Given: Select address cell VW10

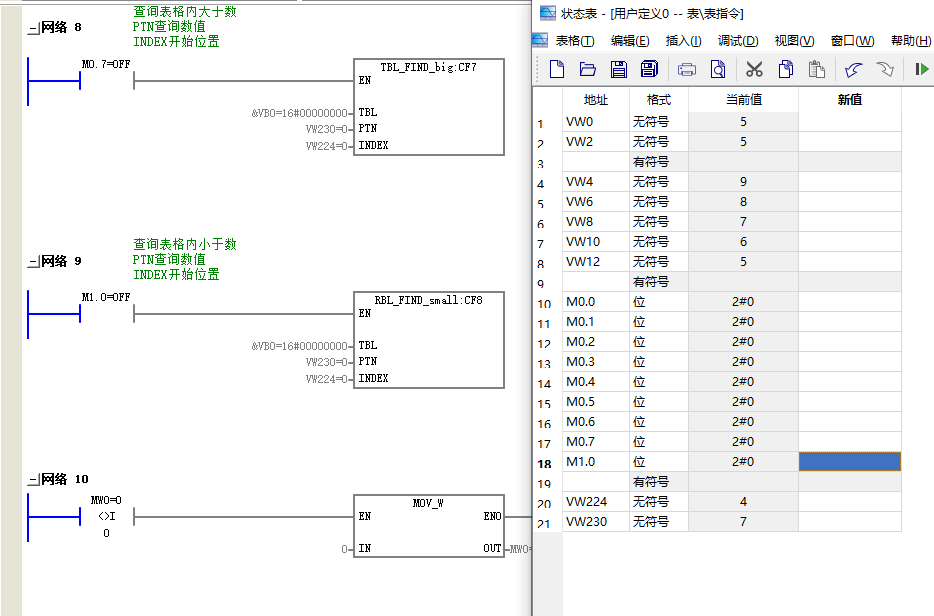Looking at the screenshot, I should click(x=596, y=242).
